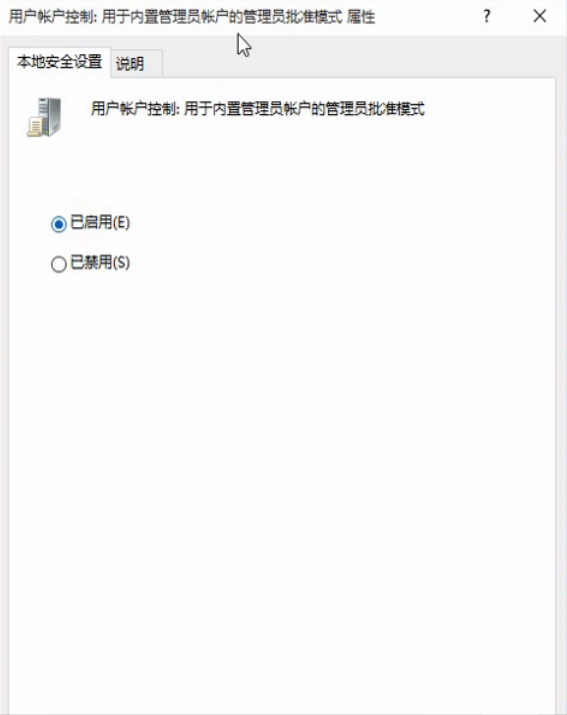Click the '属性' word in the title bar
Viewport: 567px width, 715px height.
point(361,17)
